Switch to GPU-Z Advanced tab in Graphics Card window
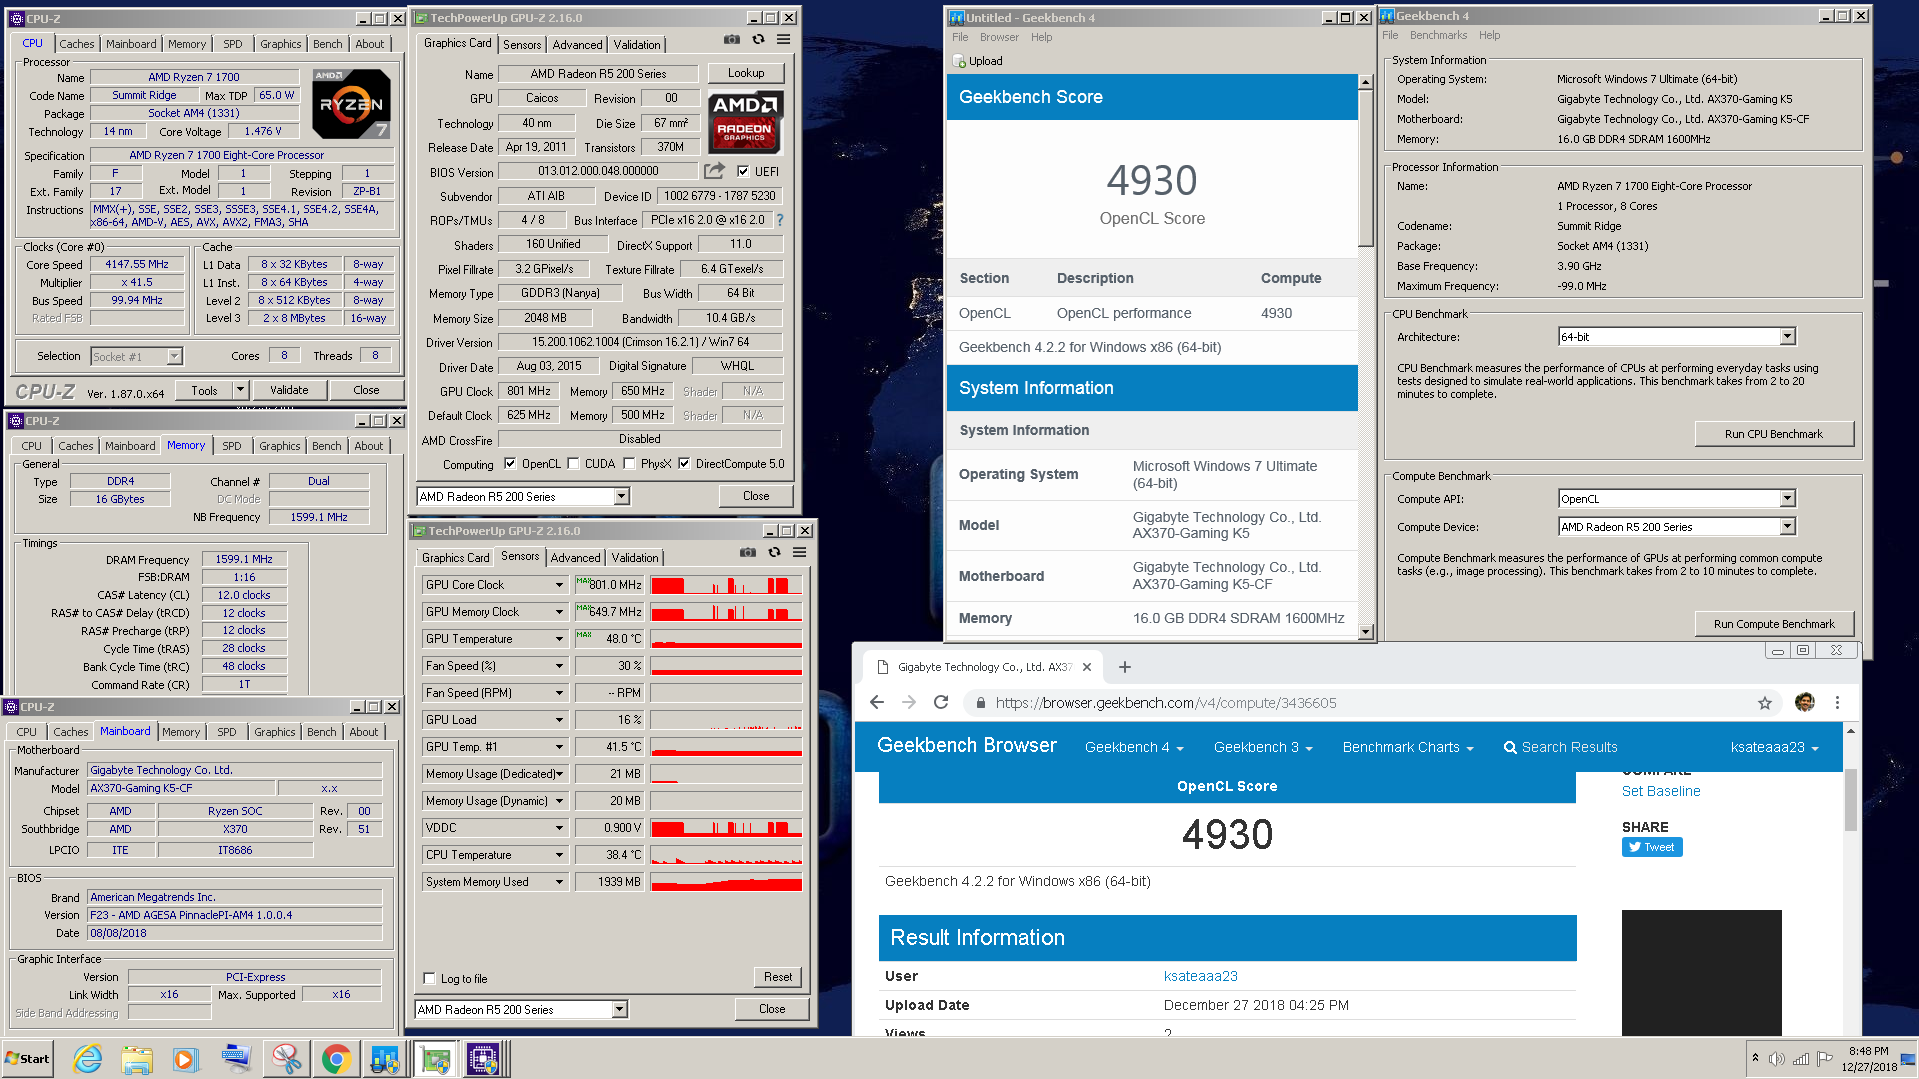1919x1079 pixels. pos(577,45)
